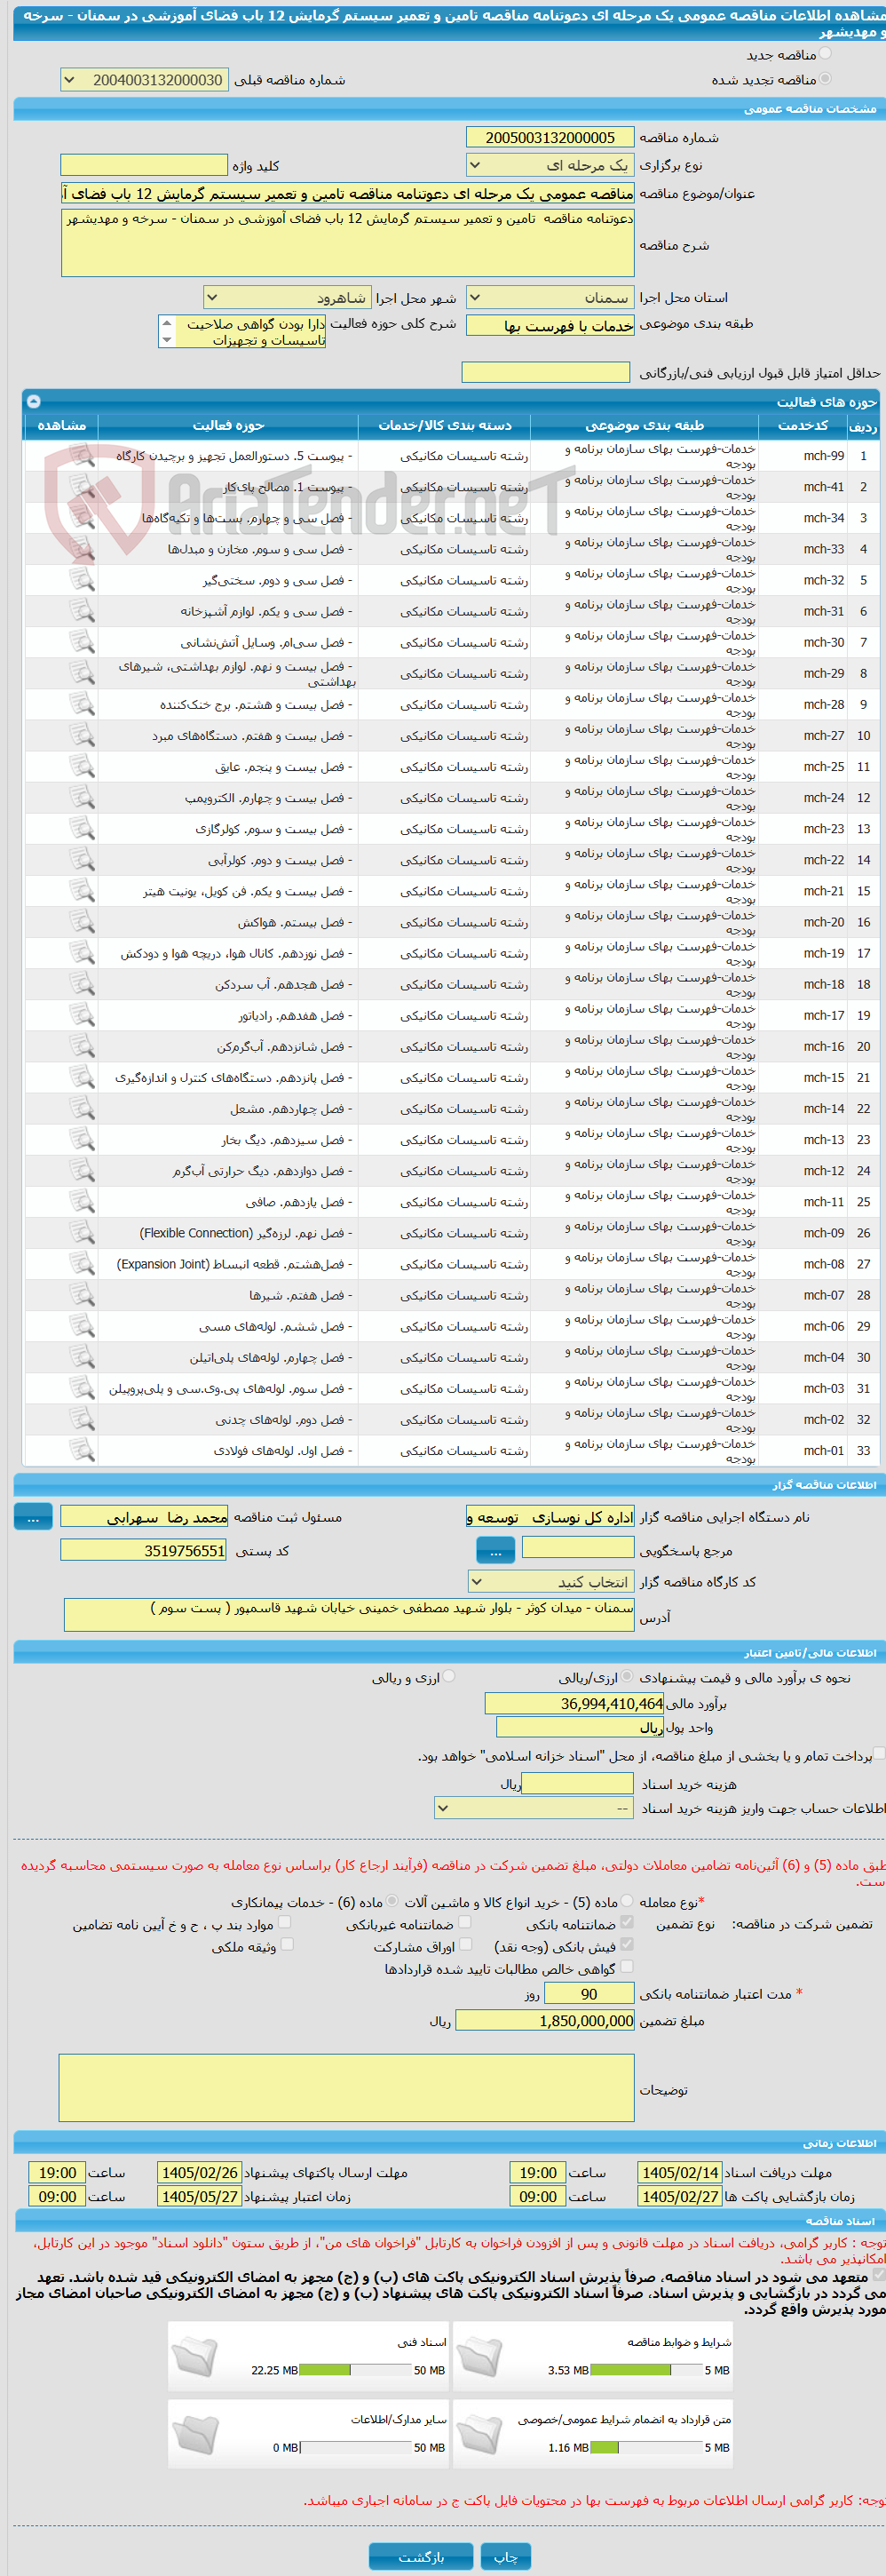This screenshot has height=2576, width=886.
Task: Toggle the اسناد خزانه اسلامی payment checkbox
Action: (x=880, y=1754)
